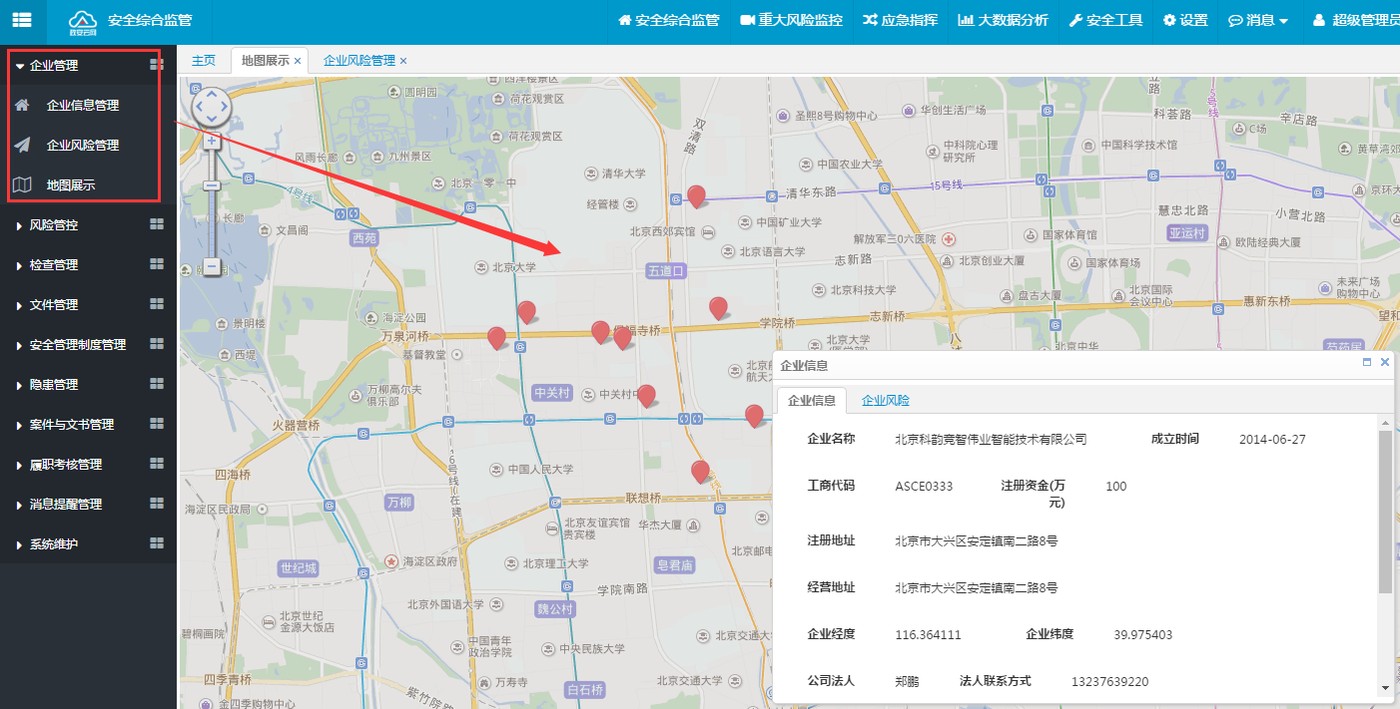This screenshot has width=1400, height=709.
Task: Click the red marker above 联想桥
Action: (700, 472)
